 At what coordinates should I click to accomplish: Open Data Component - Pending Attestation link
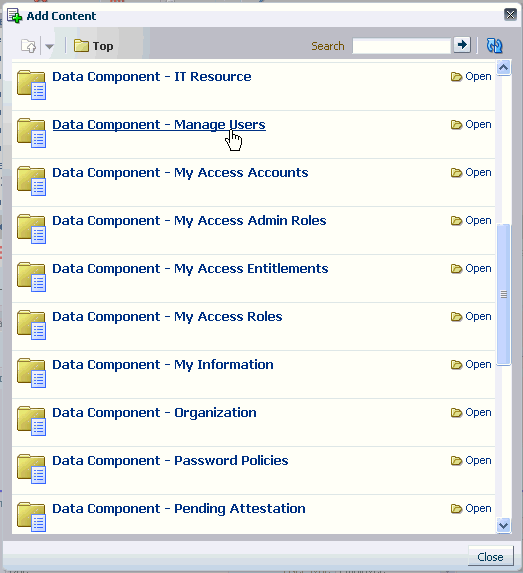(179, 509)
